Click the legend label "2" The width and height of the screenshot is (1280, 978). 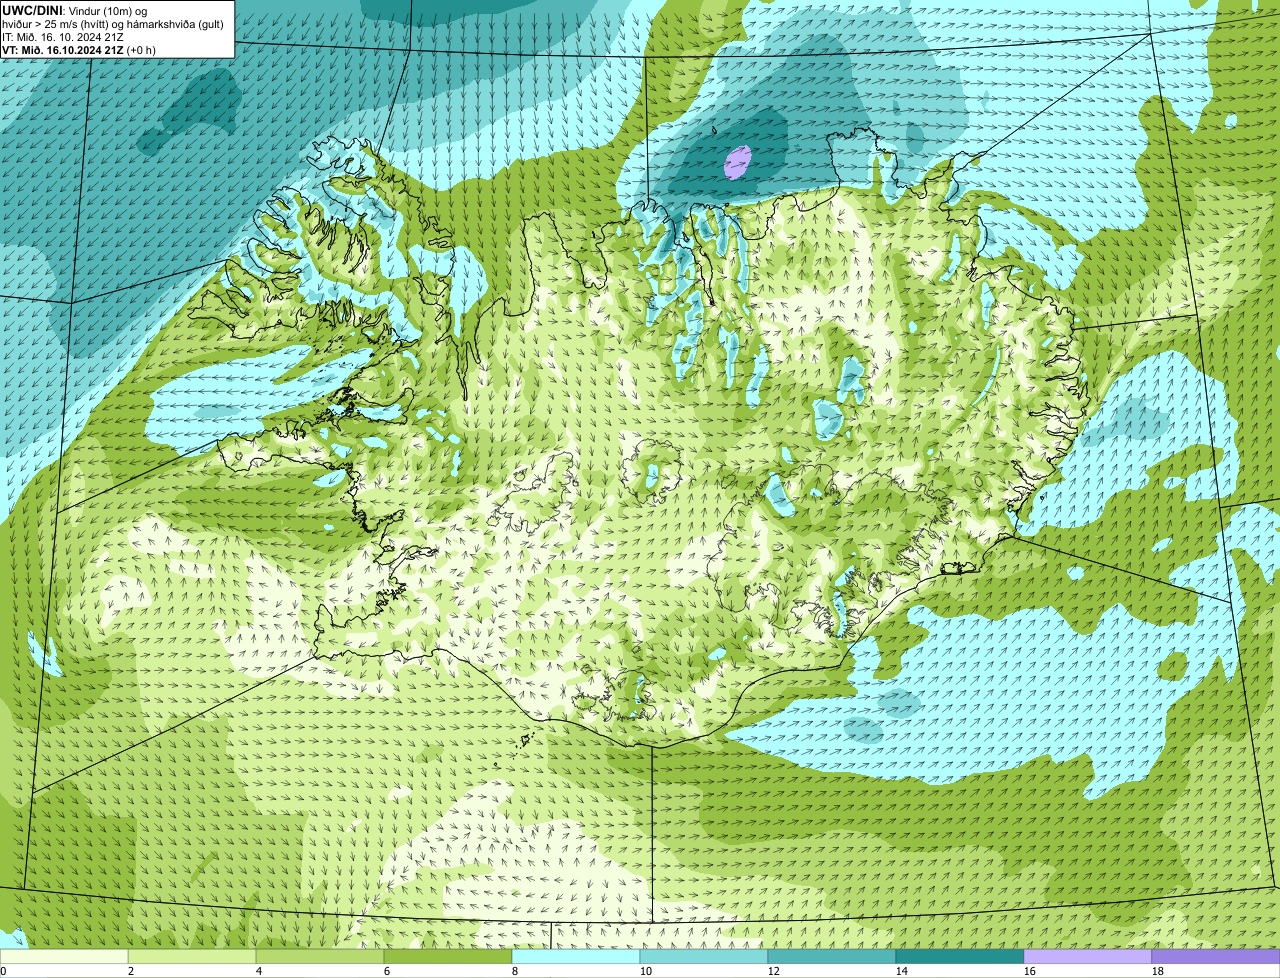[131, 971]
